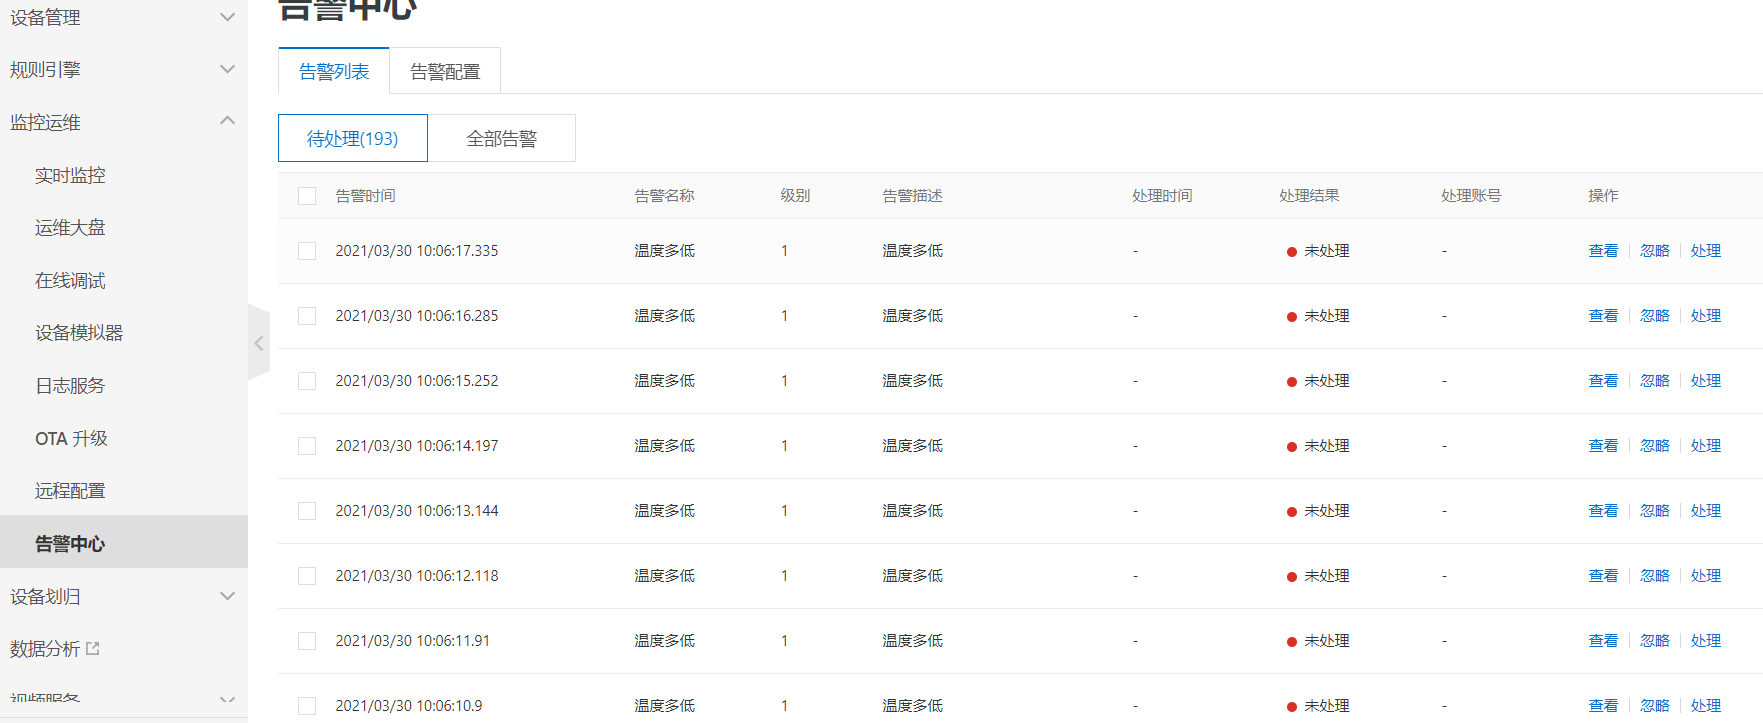1763x723 pixels.
Task: Click the 告警时间 column header
Action: coord(365,196)
